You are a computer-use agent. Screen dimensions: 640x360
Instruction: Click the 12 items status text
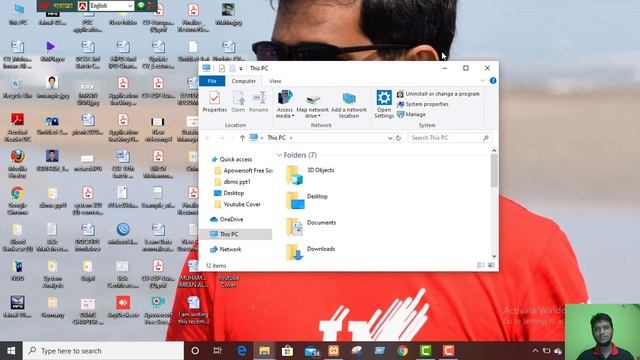pyautogui.click(x=216, y=266)
